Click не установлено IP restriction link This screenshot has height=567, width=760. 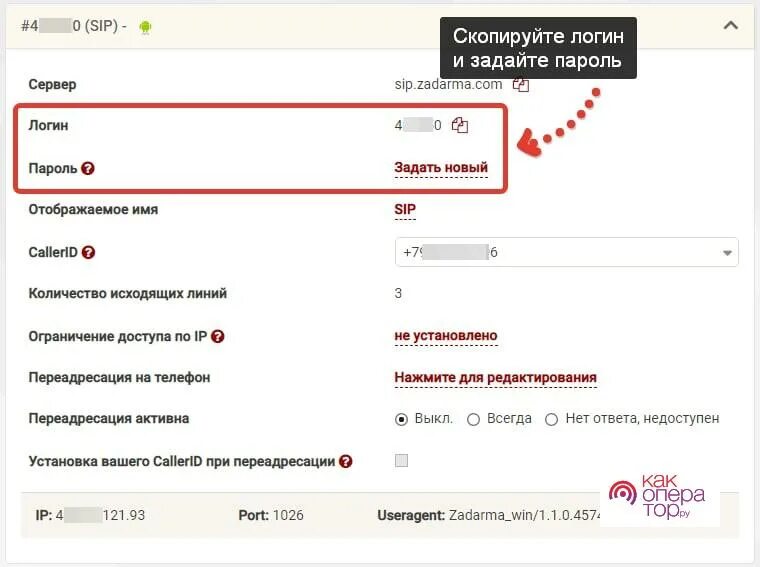(446, 336)
